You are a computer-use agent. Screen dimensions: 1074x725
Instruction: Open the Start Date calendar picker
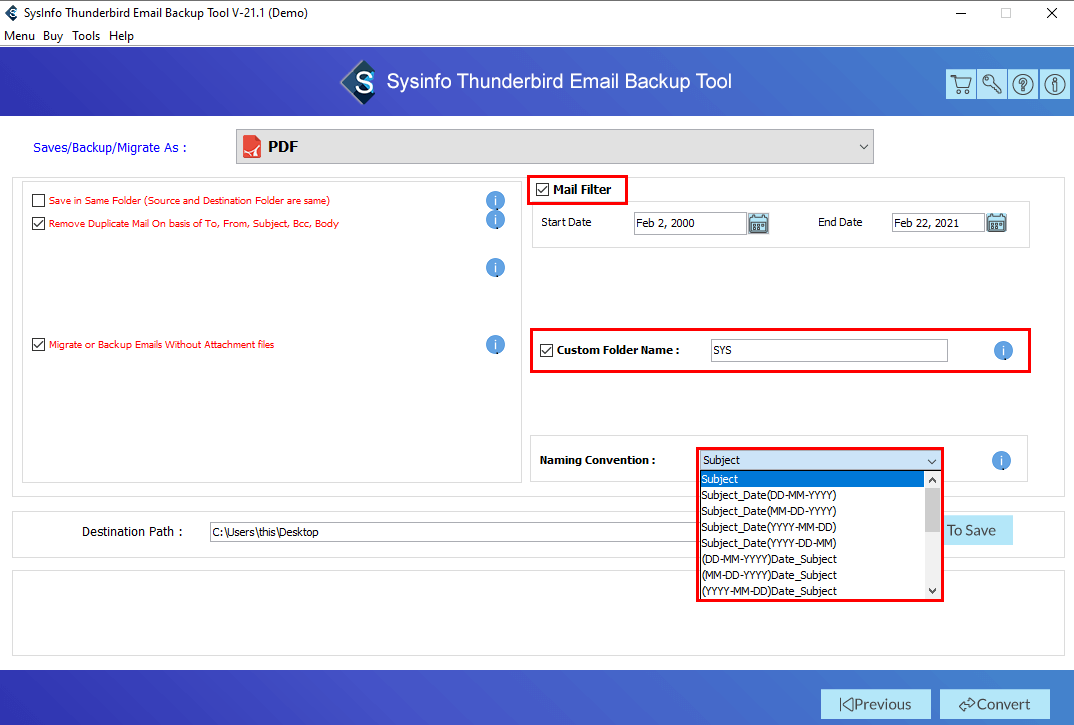point(759,223)
